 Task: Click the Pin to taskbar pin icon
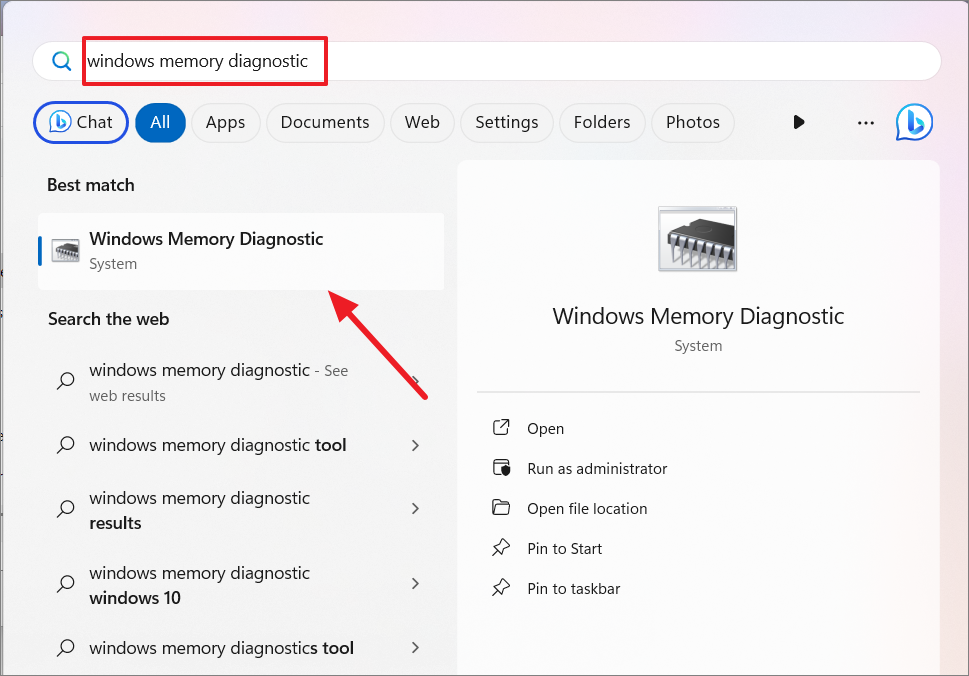[x=501, y=588]
